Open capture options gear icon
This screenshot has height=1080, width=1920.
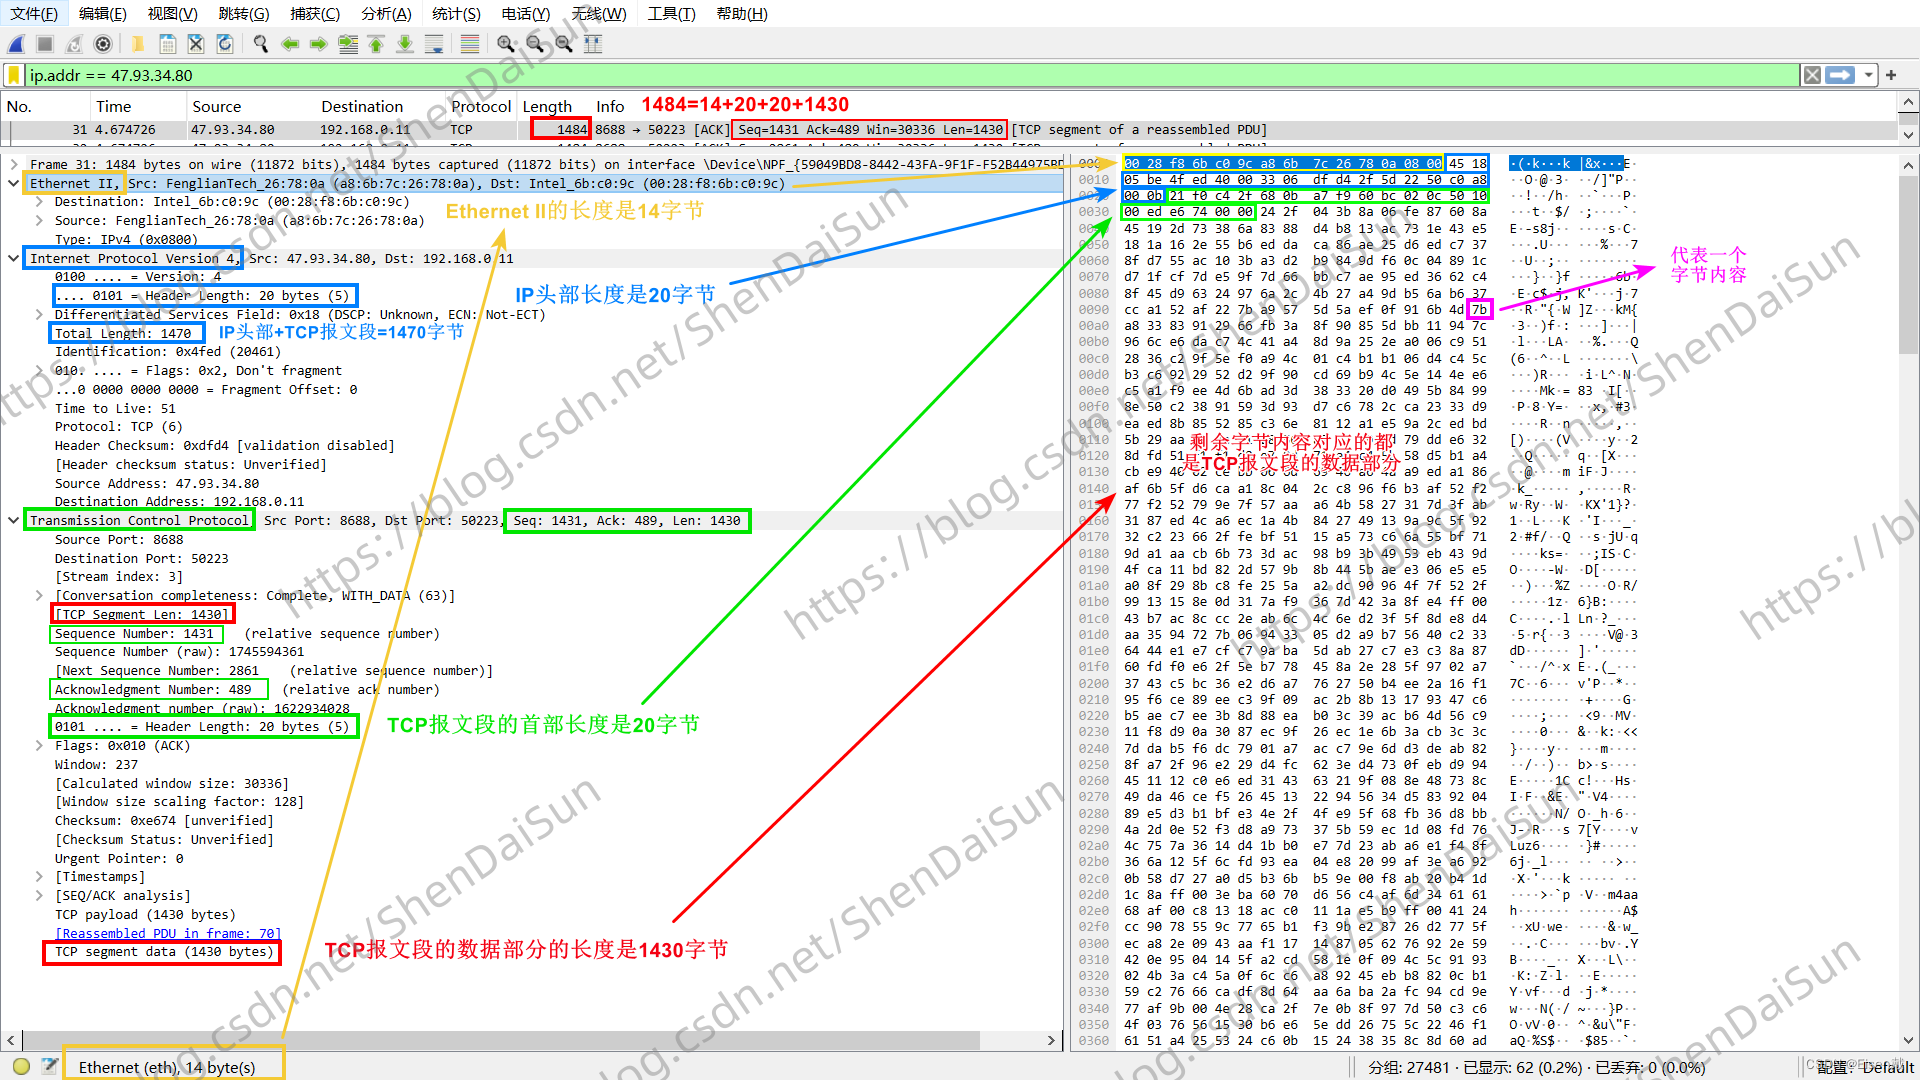click(103, 44)
